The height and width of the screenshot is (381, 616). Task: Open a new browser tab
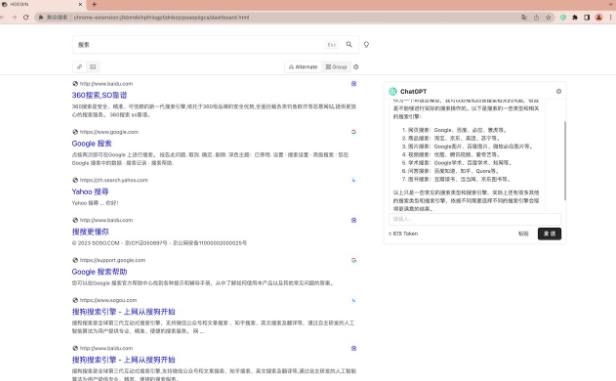point(94,4)
